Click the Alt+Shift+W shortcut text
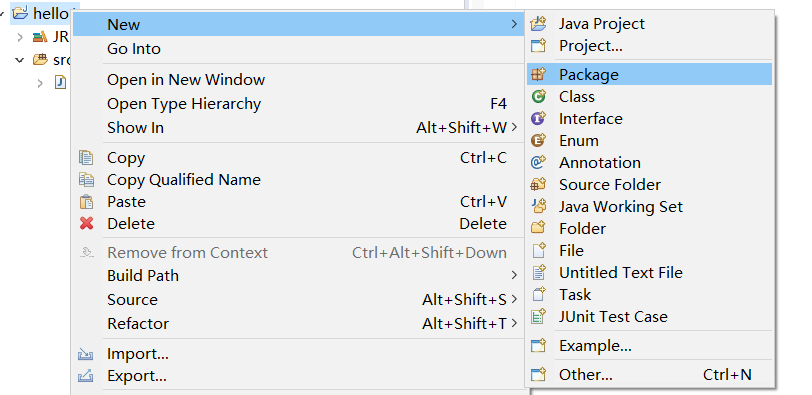The image size is (812, 395). coord(461,128)
